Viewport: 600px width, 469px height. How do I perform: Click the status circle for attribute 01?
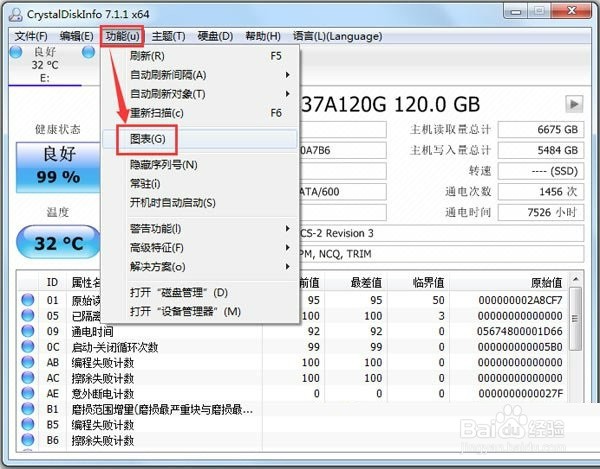coord(28,300)
